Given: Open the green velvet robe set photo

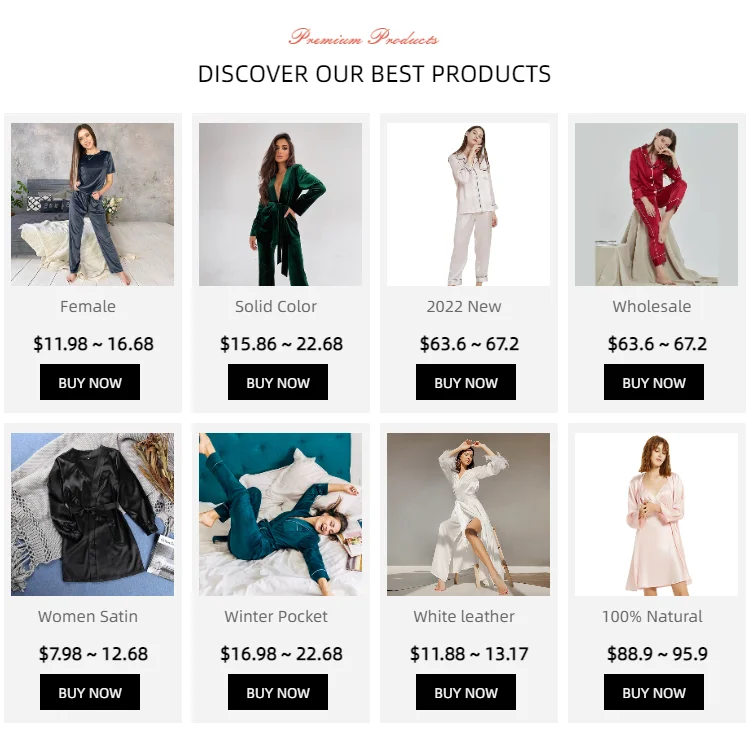Looking at the screenshot, I should pyautogui.click(x=281, y=204).
